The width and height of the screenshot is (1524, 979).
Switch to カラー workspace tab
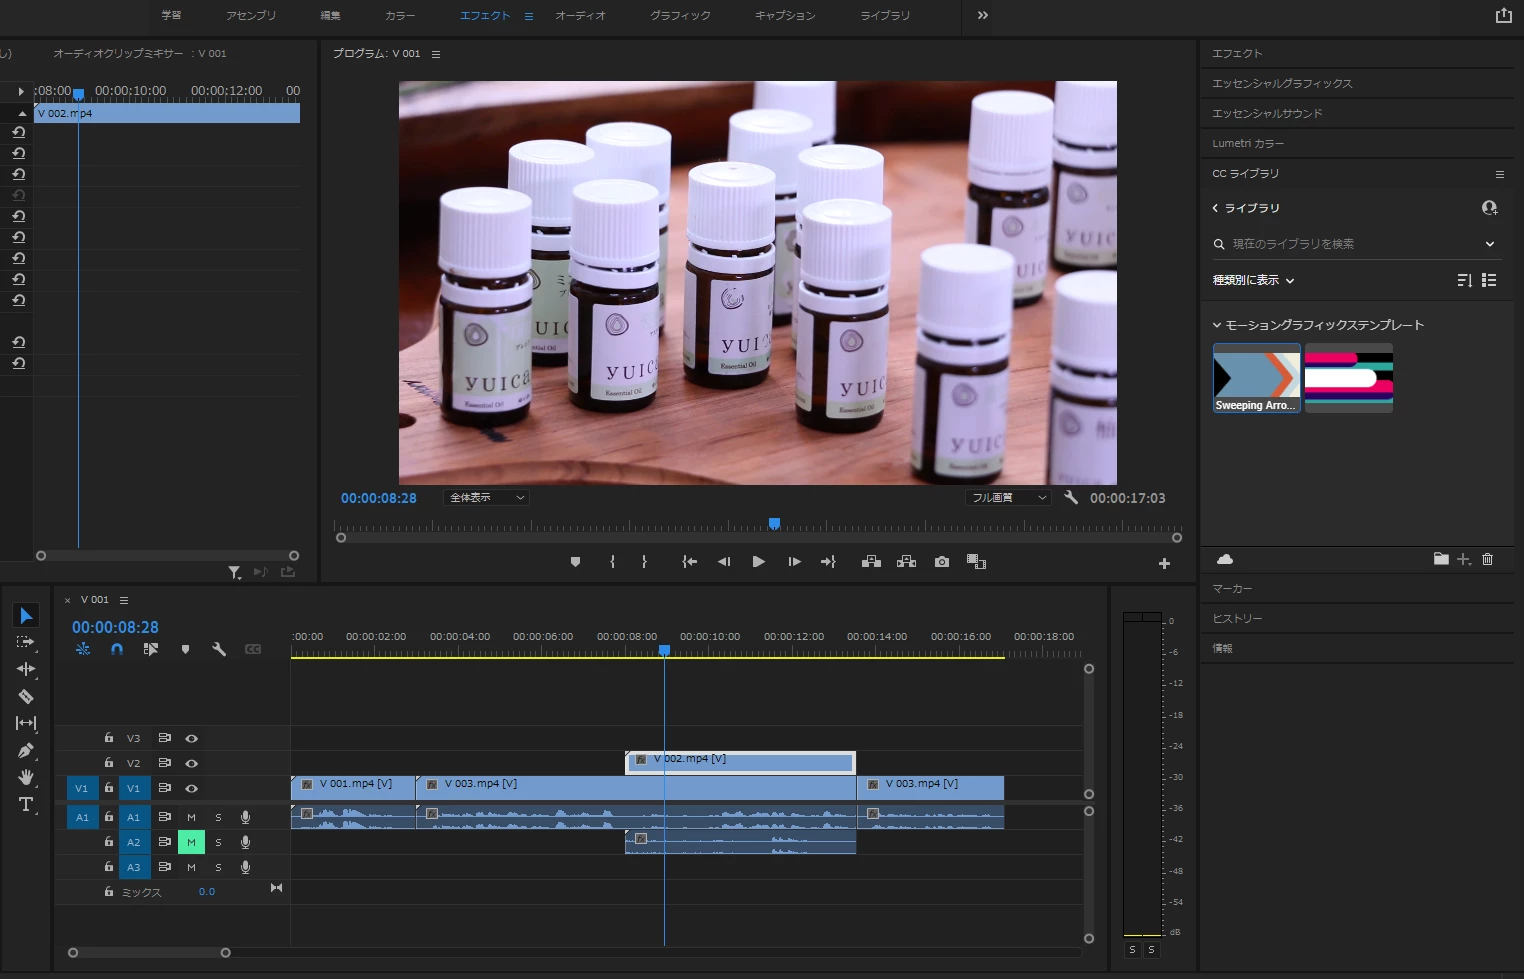pos(399,15)
